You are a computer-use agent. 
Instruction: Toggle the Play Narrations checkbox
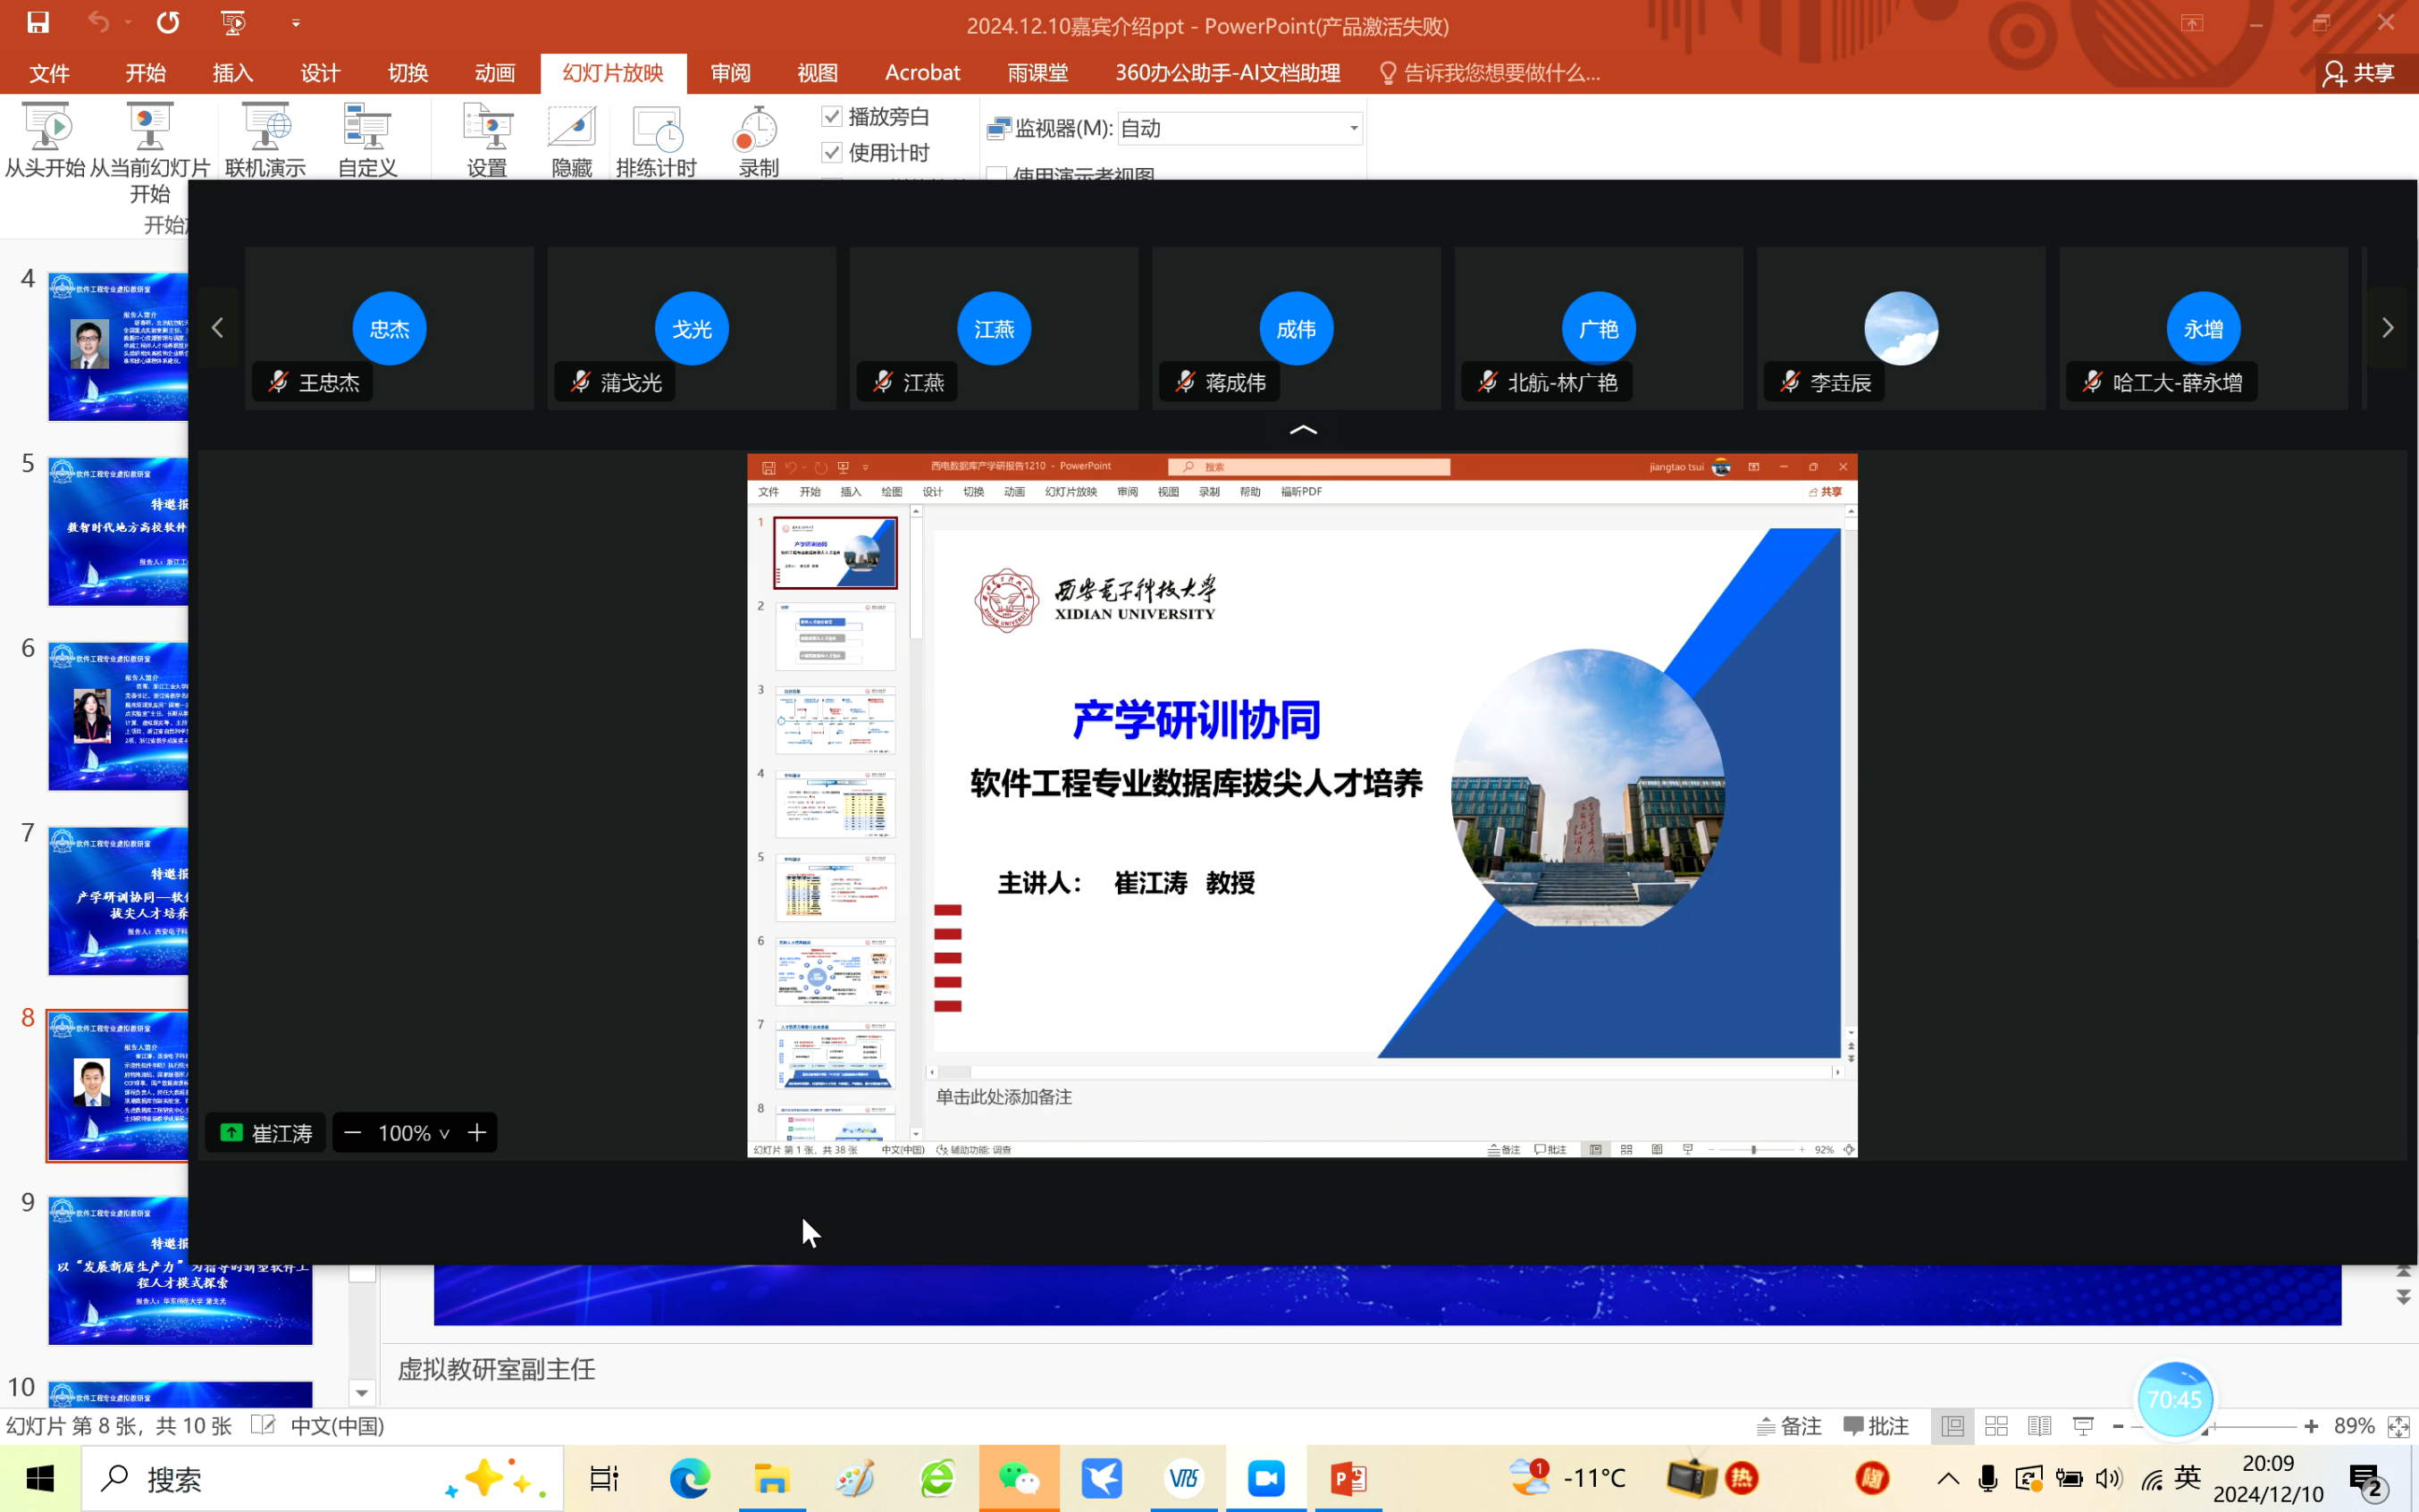832,116
